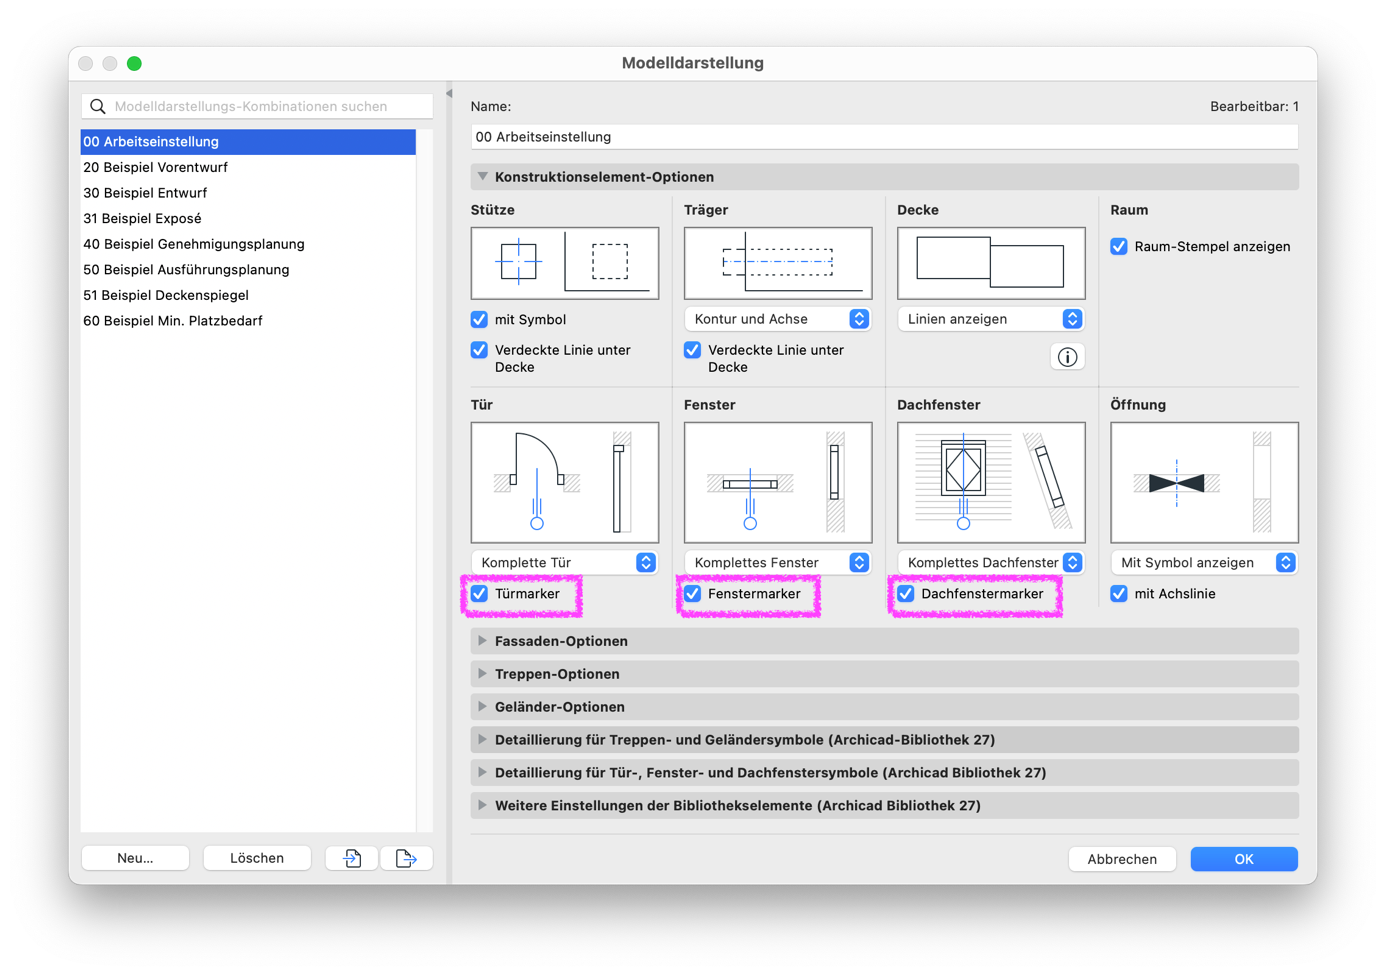The height and width of the screenshot is (975, 1386).
Task: Click the Fenster symbol preview
Action: [x=778, y=482]
